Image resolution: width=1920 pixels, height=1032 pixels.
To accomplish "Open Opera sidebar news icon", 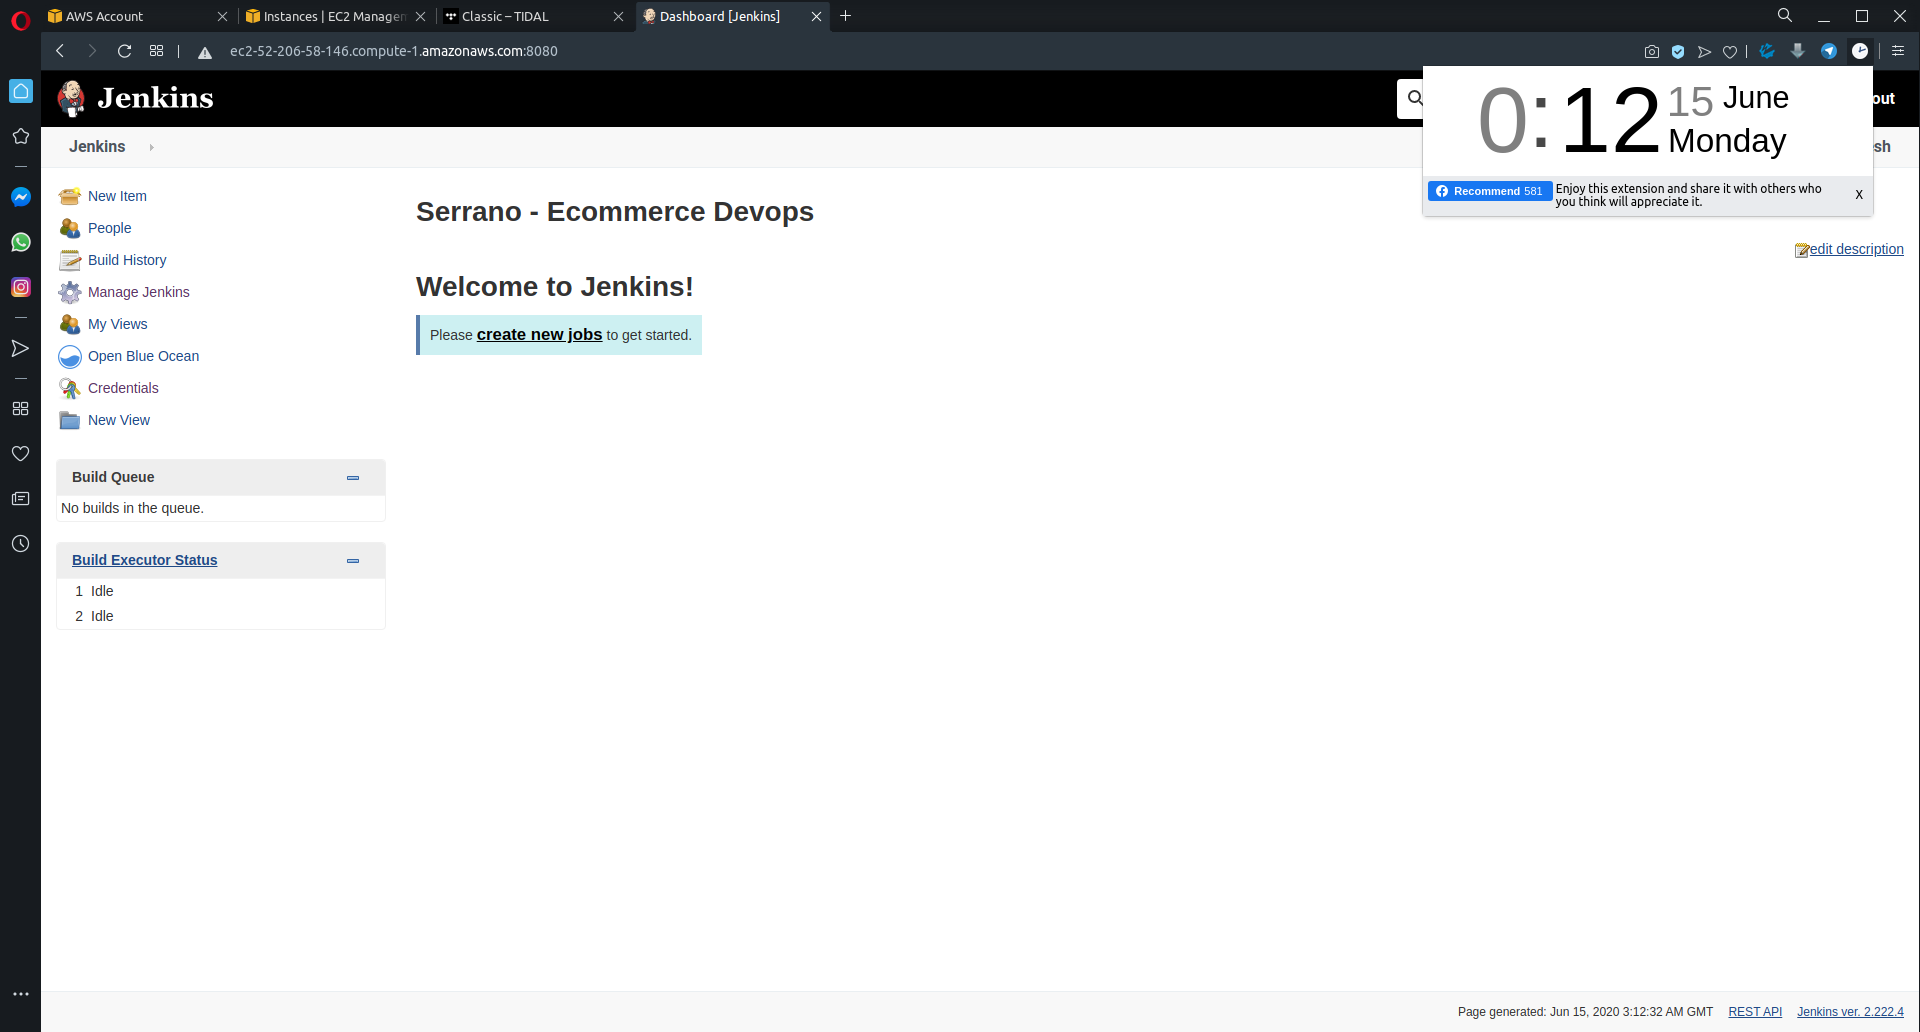I will pos(20,499).
